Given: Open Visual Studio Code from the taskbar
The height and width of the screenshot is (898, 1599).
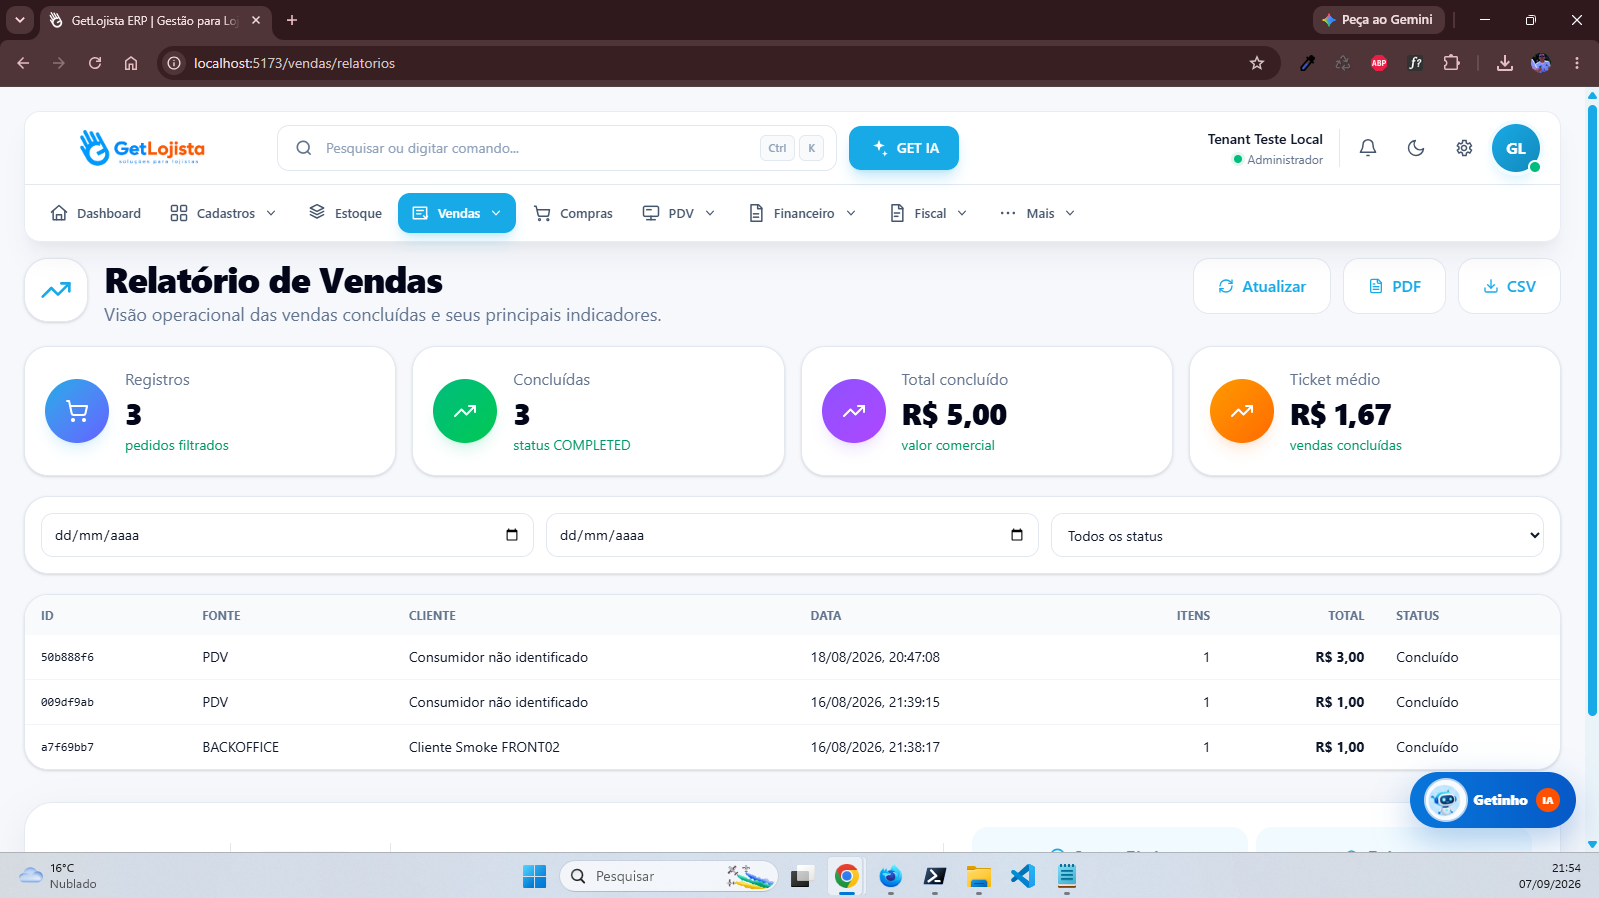Looking at the screenshot, I should click(x=1022, y=876).
